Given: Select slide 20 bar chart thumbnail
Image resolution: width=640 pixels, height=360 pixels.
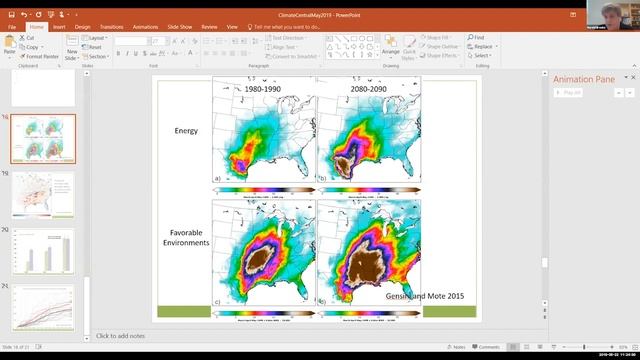Looking at the screenshot, I should tap(43, 251).
